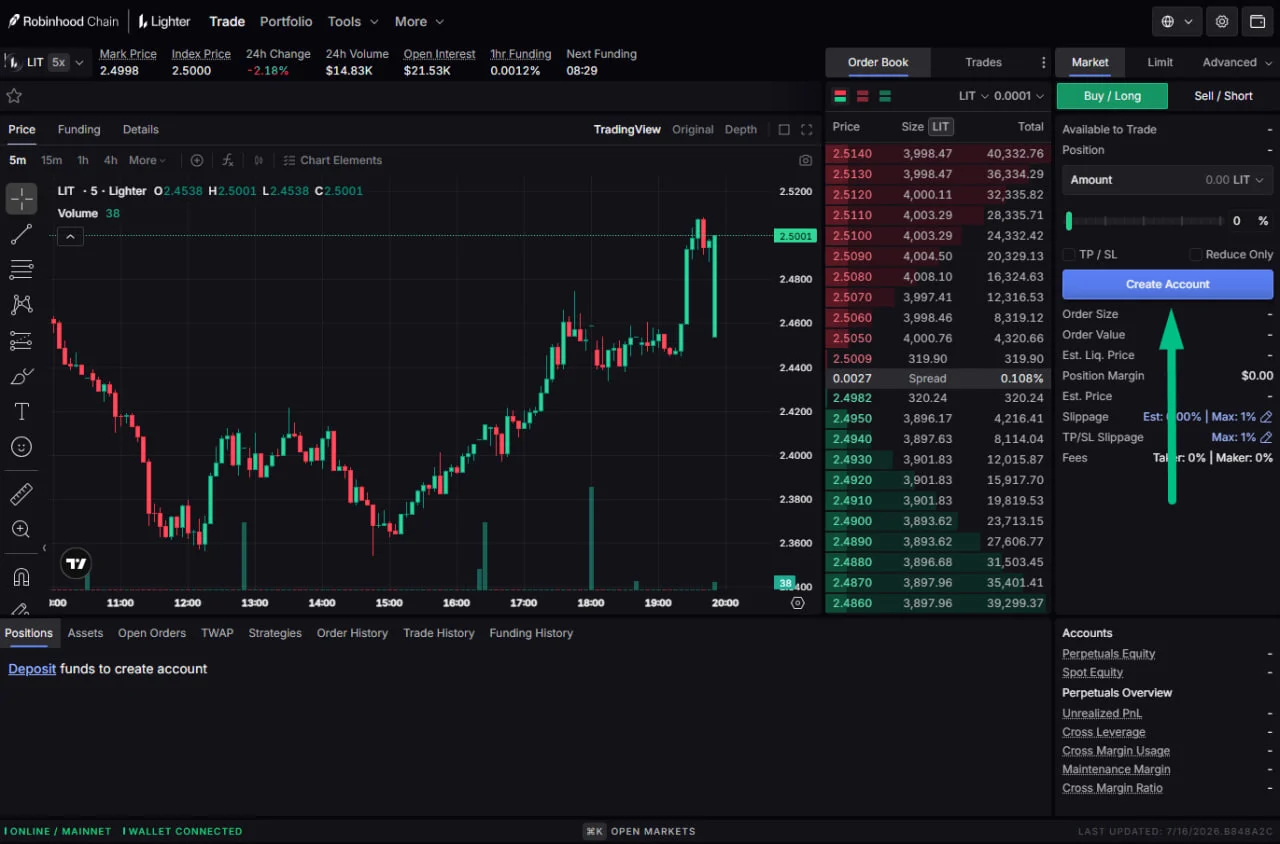Screen dimensions: 1280x844
Task: Select the text annotation tool
Action: tap(21, 412)
